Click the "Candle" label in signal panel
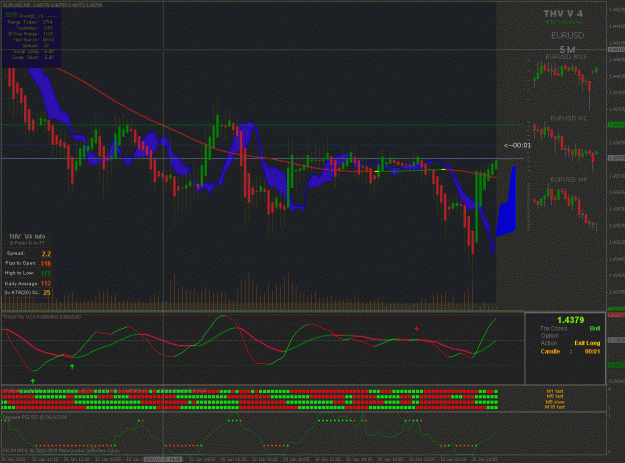625x463 pixels. [550, 351]
